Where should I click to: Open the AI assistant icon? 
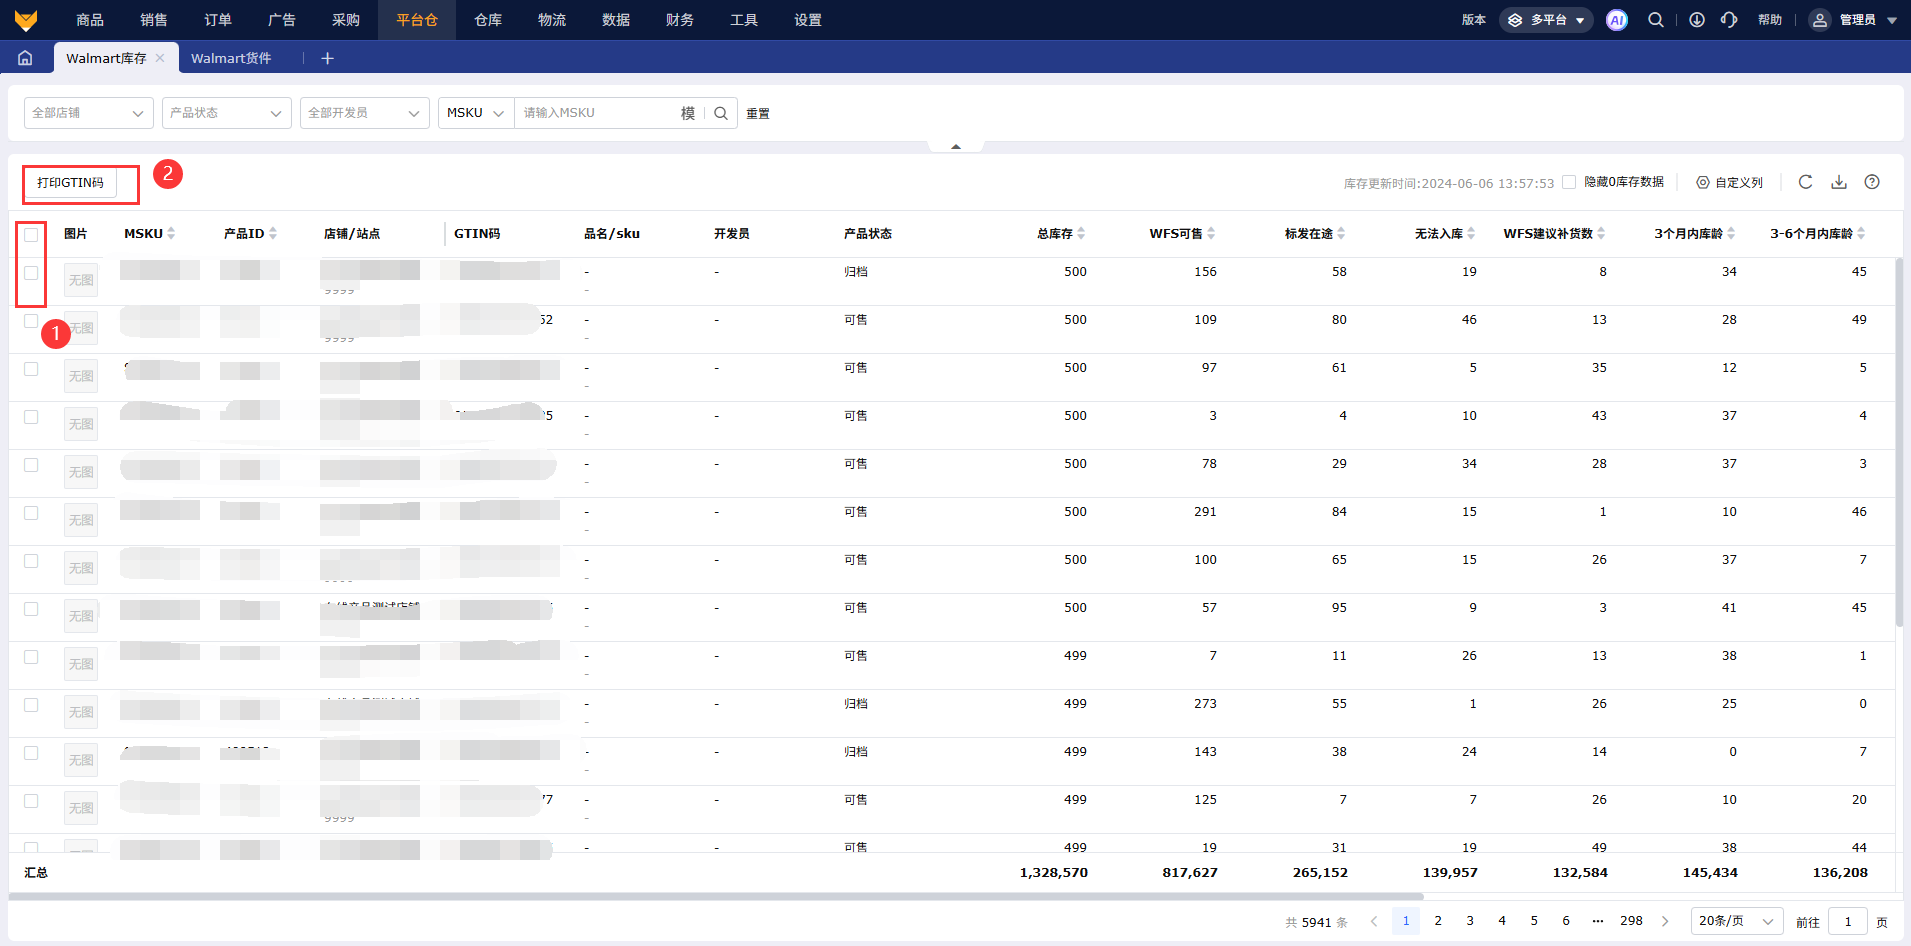[x=1616, y=20]
